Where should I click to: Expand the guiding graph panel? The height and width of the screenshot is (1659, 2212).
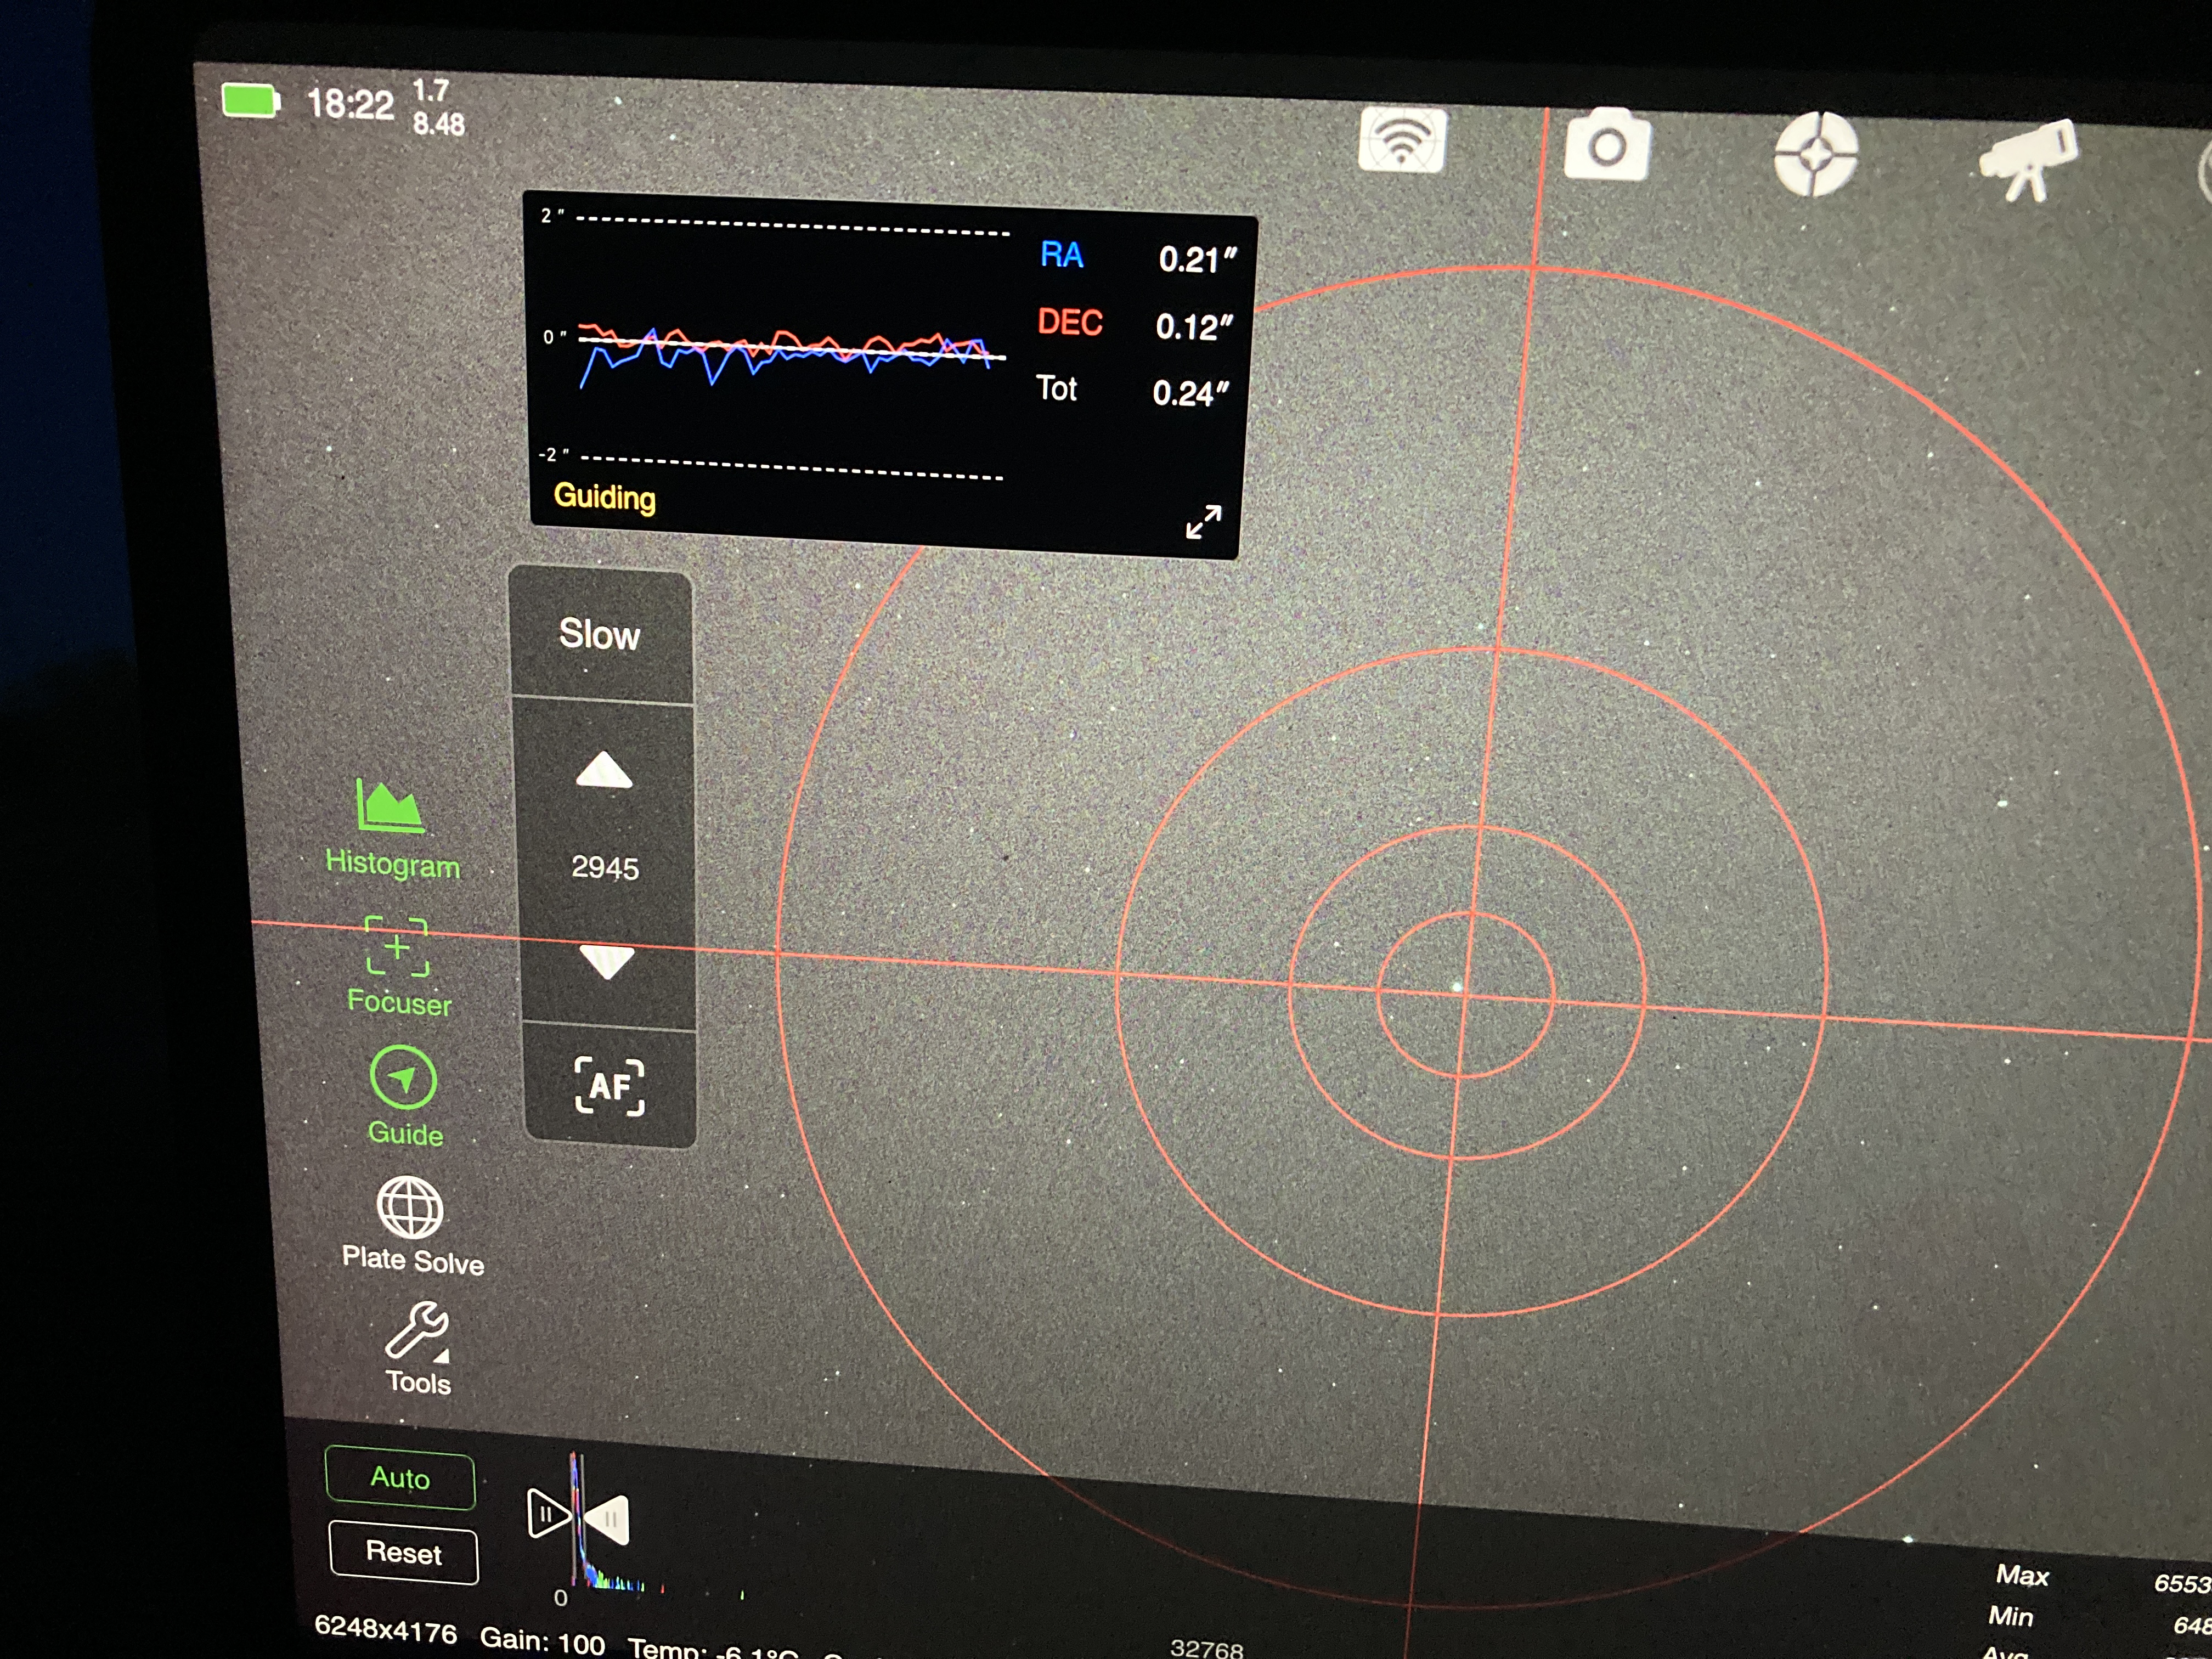[x=1203, y=521]
